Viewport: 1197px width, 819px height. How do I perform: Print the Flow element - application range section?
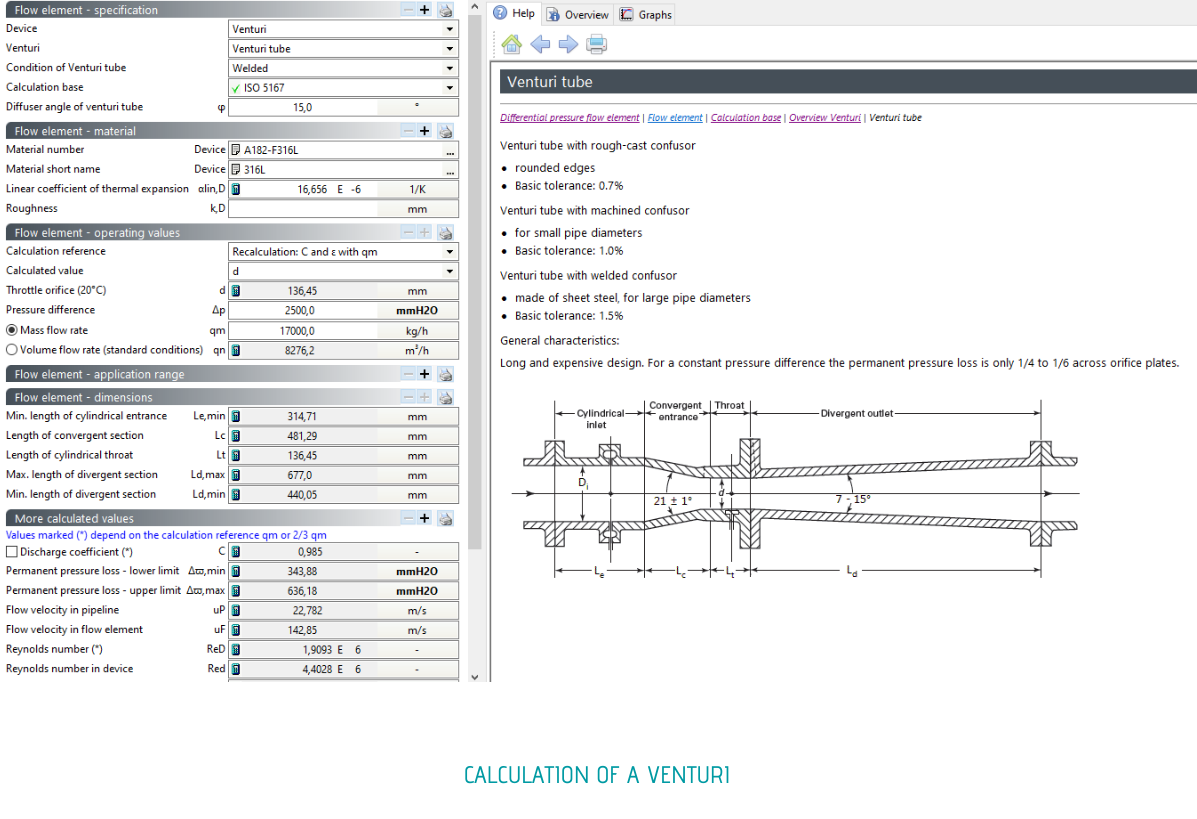[445, 374]
